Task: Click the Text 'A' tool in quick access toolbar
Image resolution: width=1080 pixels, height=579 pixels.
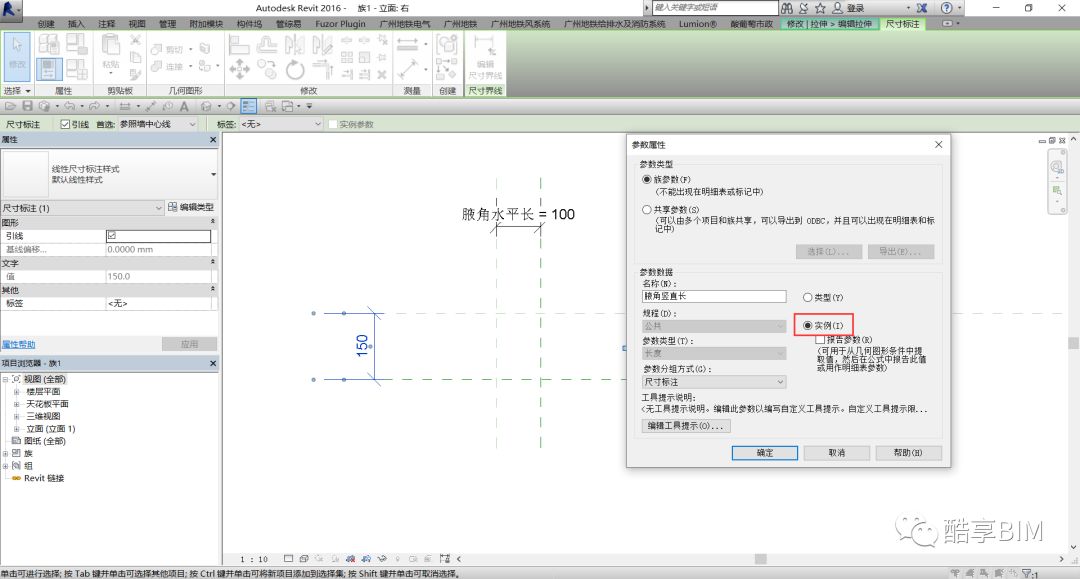Action: (184, 106)
